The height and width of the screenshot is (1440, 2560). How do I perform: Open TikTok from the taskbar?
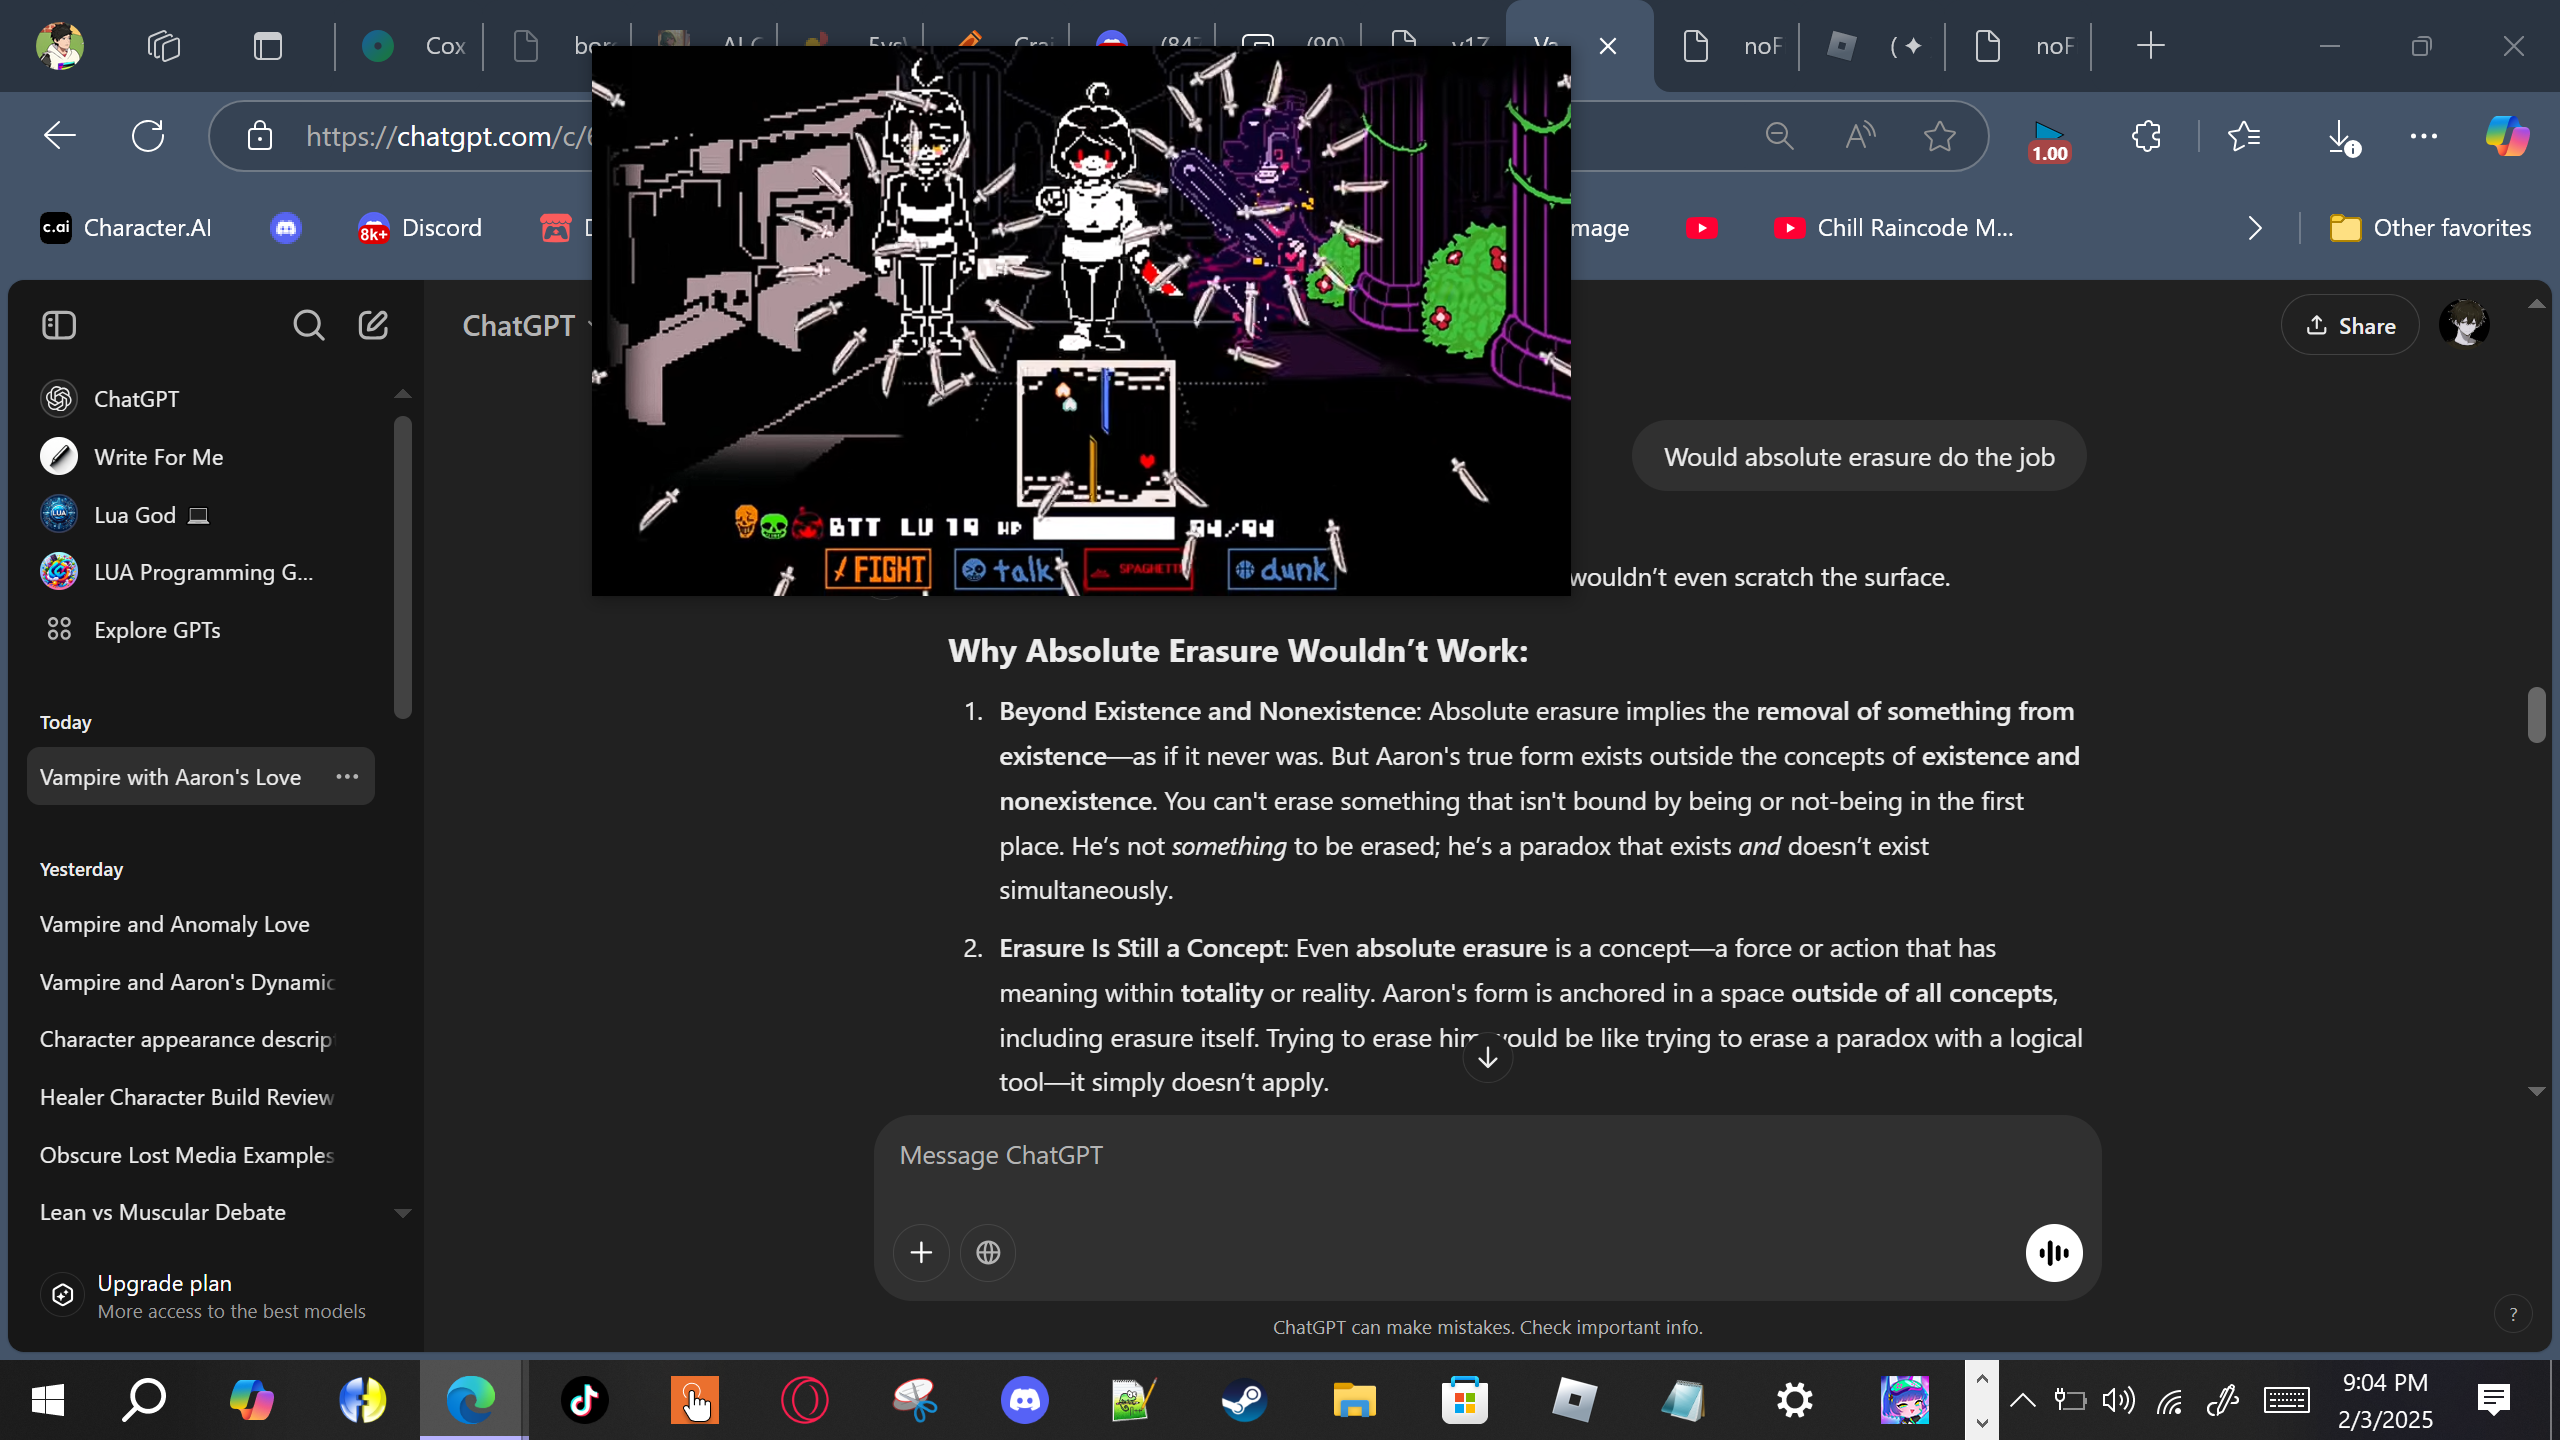(x=585, y=1400)
